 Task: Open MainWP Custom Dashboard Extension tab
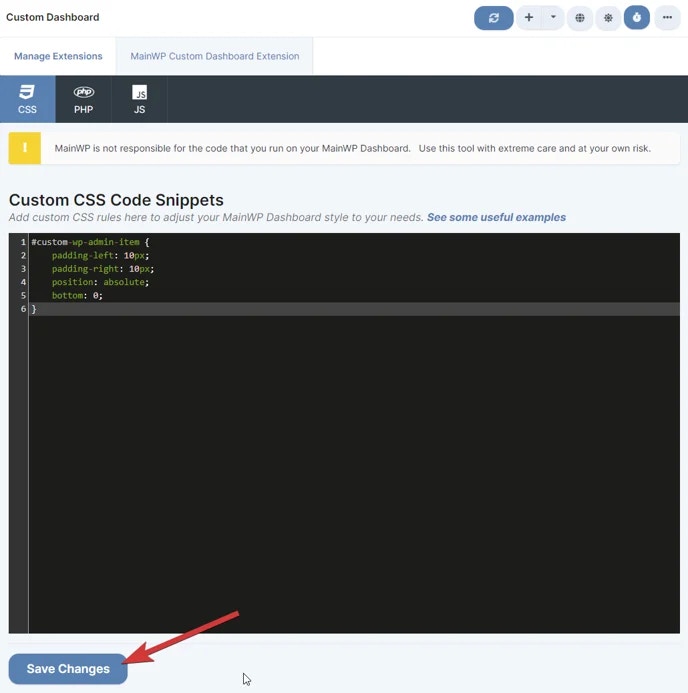(215, 56)
